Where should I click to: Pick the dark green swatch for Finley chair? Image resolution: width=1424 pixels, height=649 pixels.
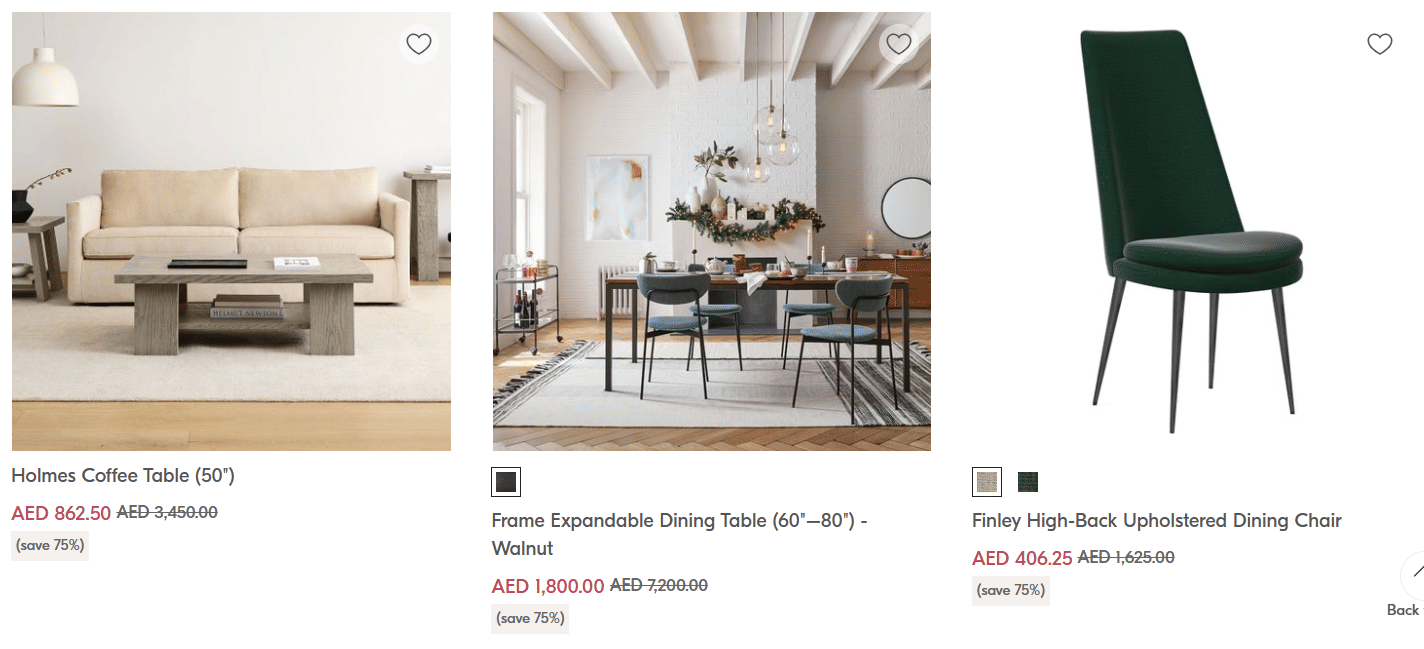1028,482
